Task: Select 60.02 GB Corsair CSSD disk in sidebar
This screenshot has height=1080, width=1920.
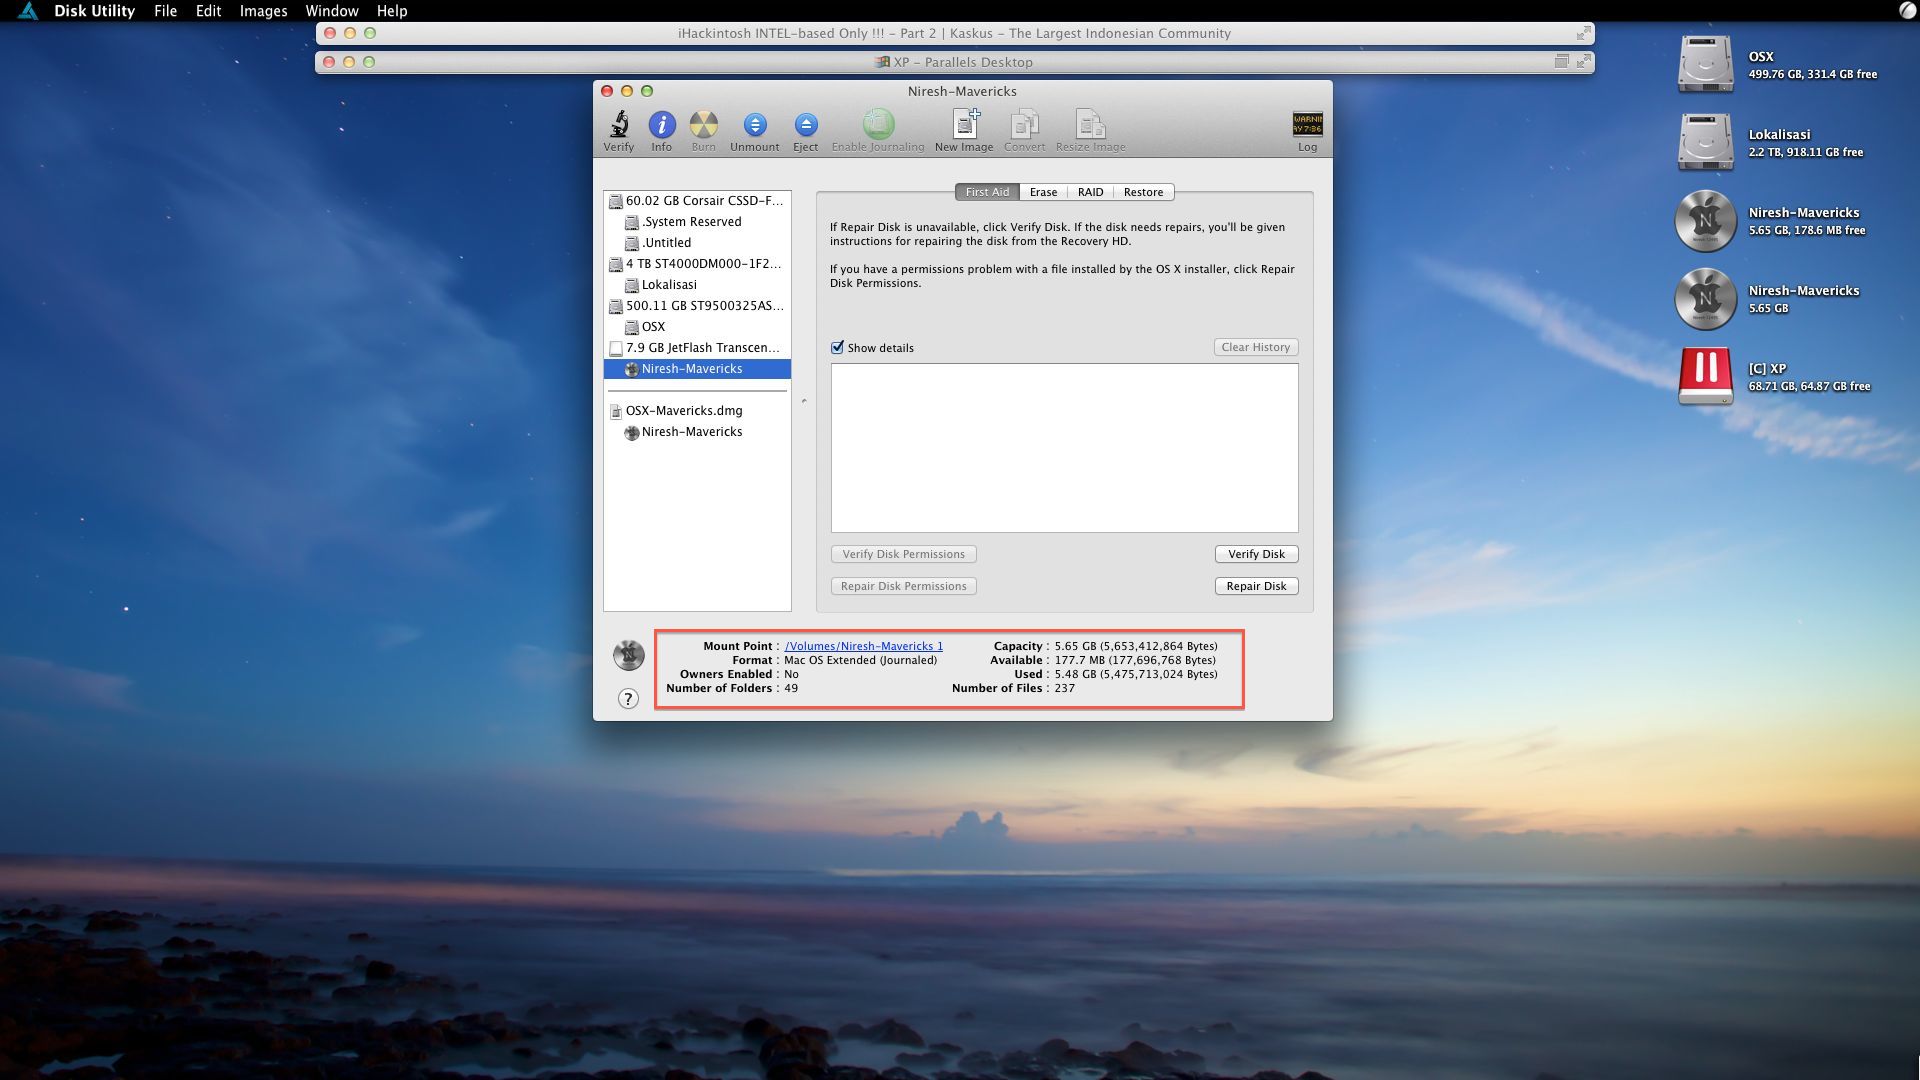Action: point(697,201)
